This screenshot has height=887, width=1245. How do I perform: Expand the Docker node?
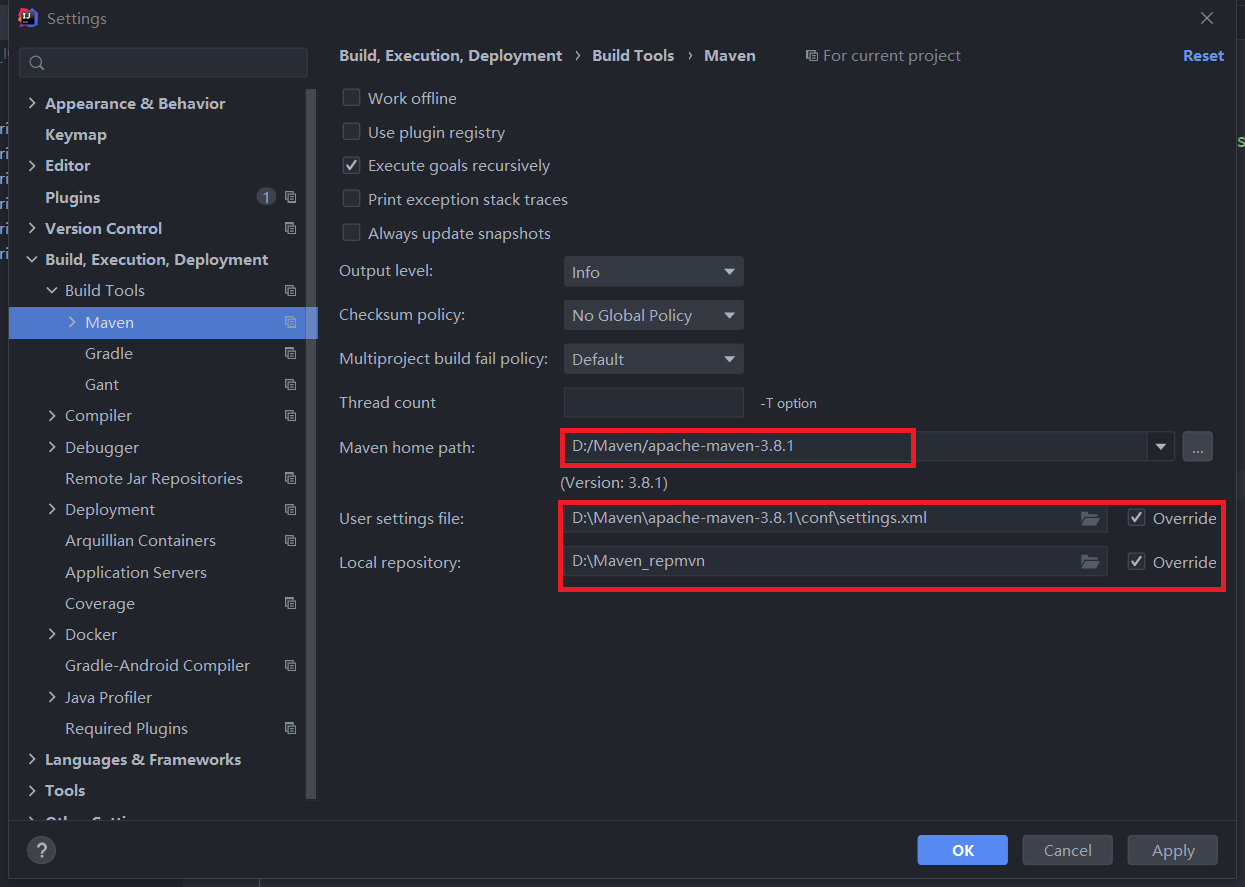point(52,634)
